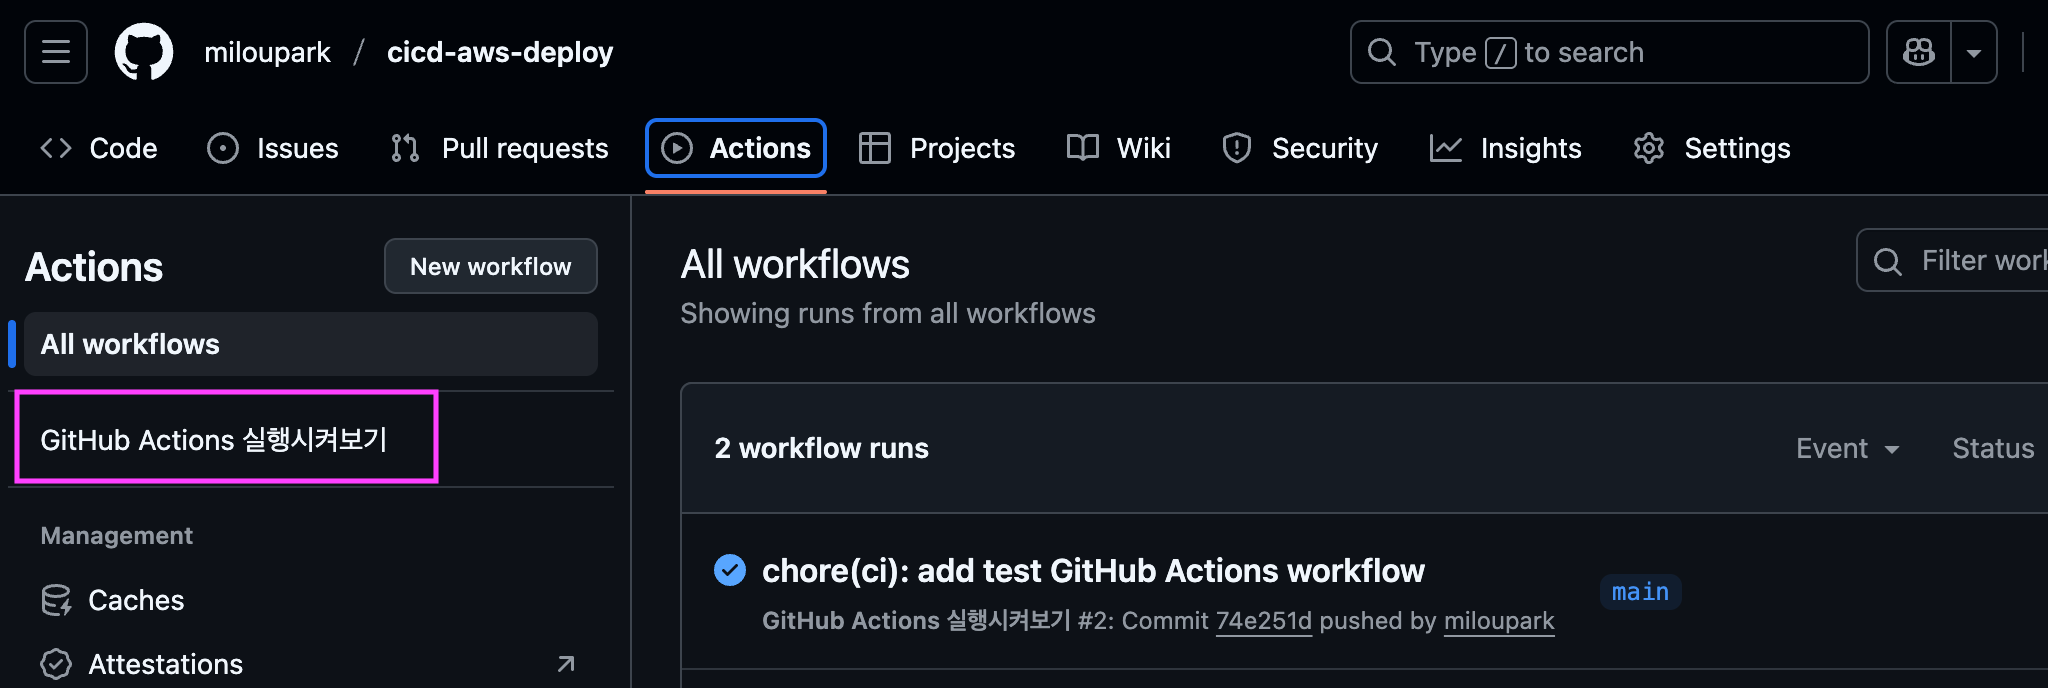Click the Settings gear icon

pyautogui.click(x=1648, y=148)
